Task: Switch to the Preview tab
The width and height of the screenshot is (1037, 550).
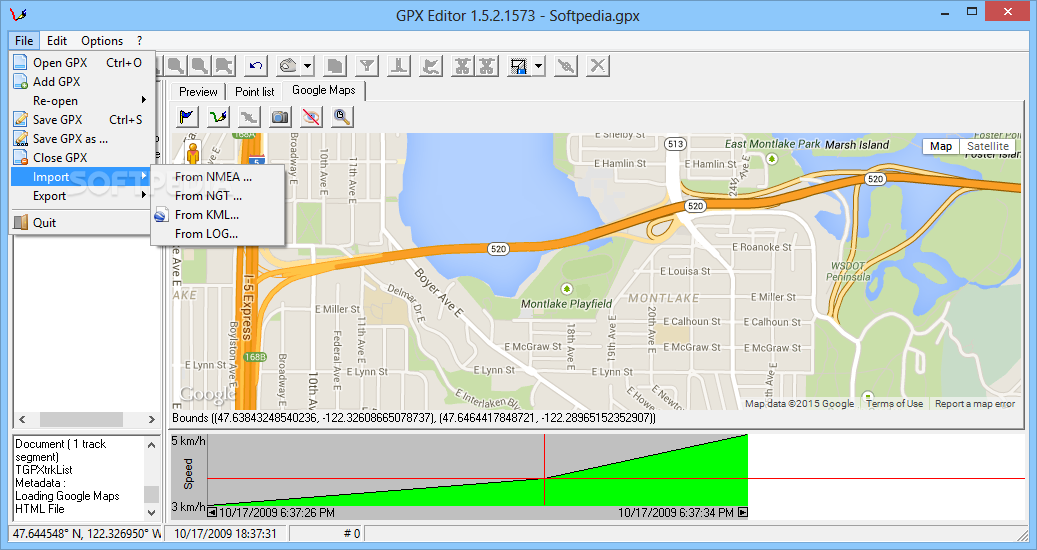Action: pos(198,92)
